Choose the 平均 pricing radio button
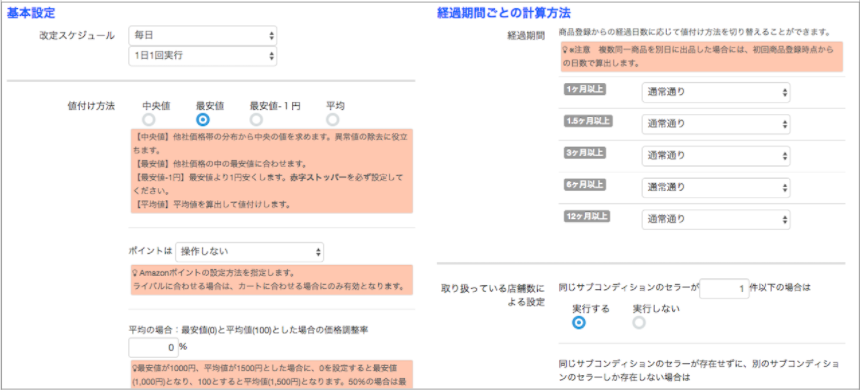The height and width of the screenshot is (390, 860). coord(332,120)
